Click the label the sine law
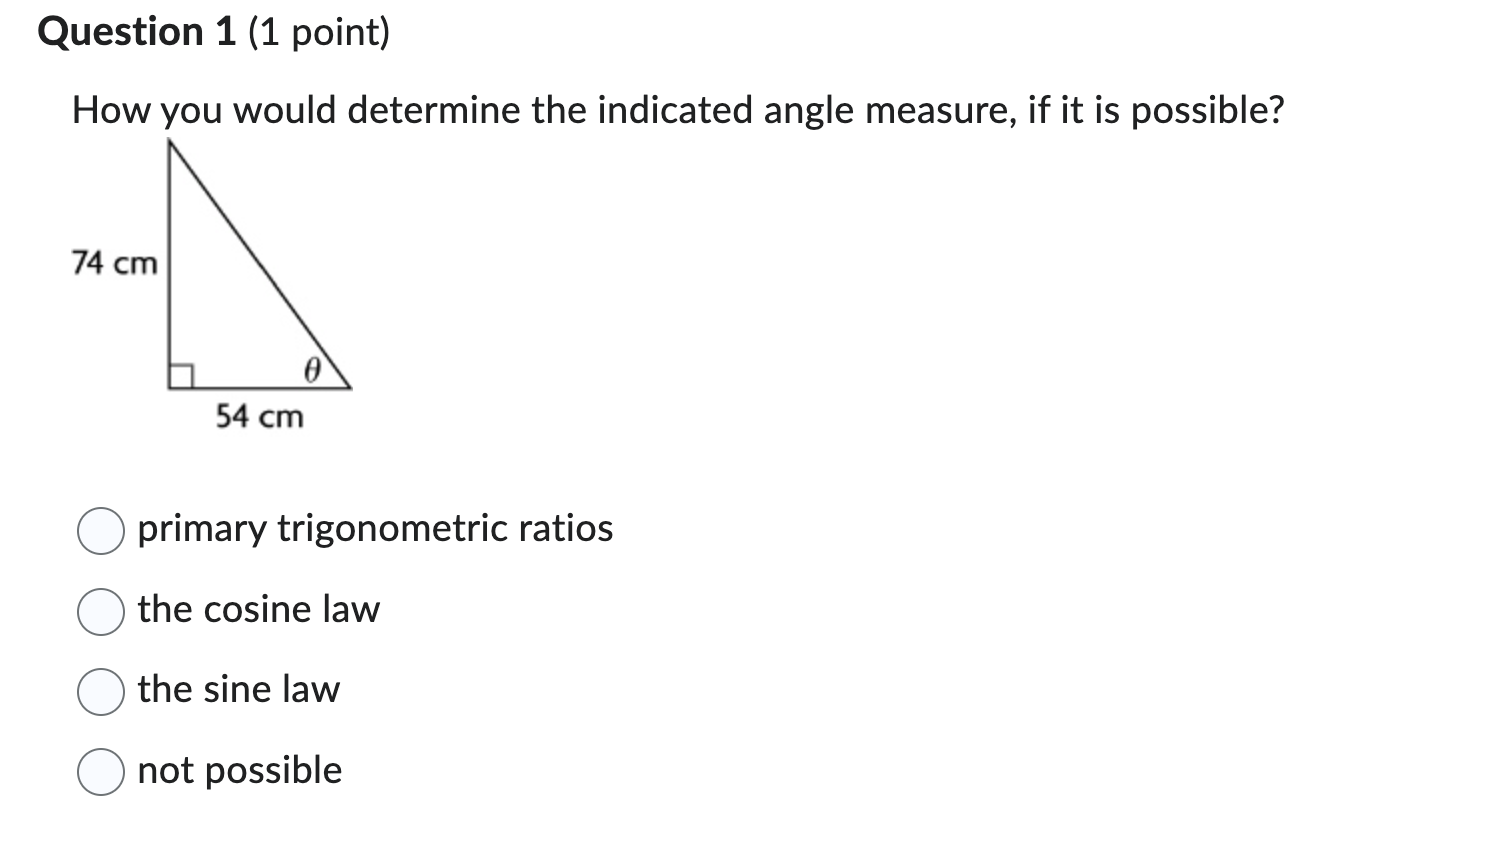Screen dimensions: 1506x842 click(x=238, y=689)
